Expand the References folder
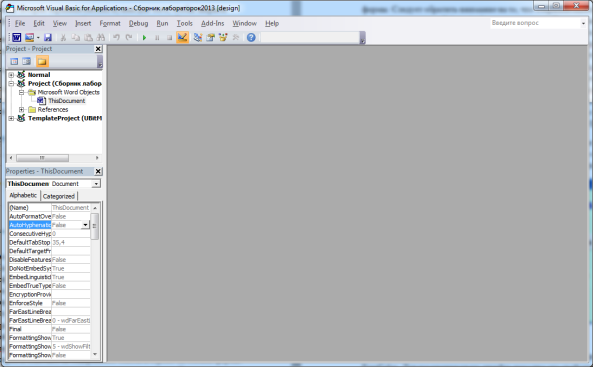 (22, 110)
